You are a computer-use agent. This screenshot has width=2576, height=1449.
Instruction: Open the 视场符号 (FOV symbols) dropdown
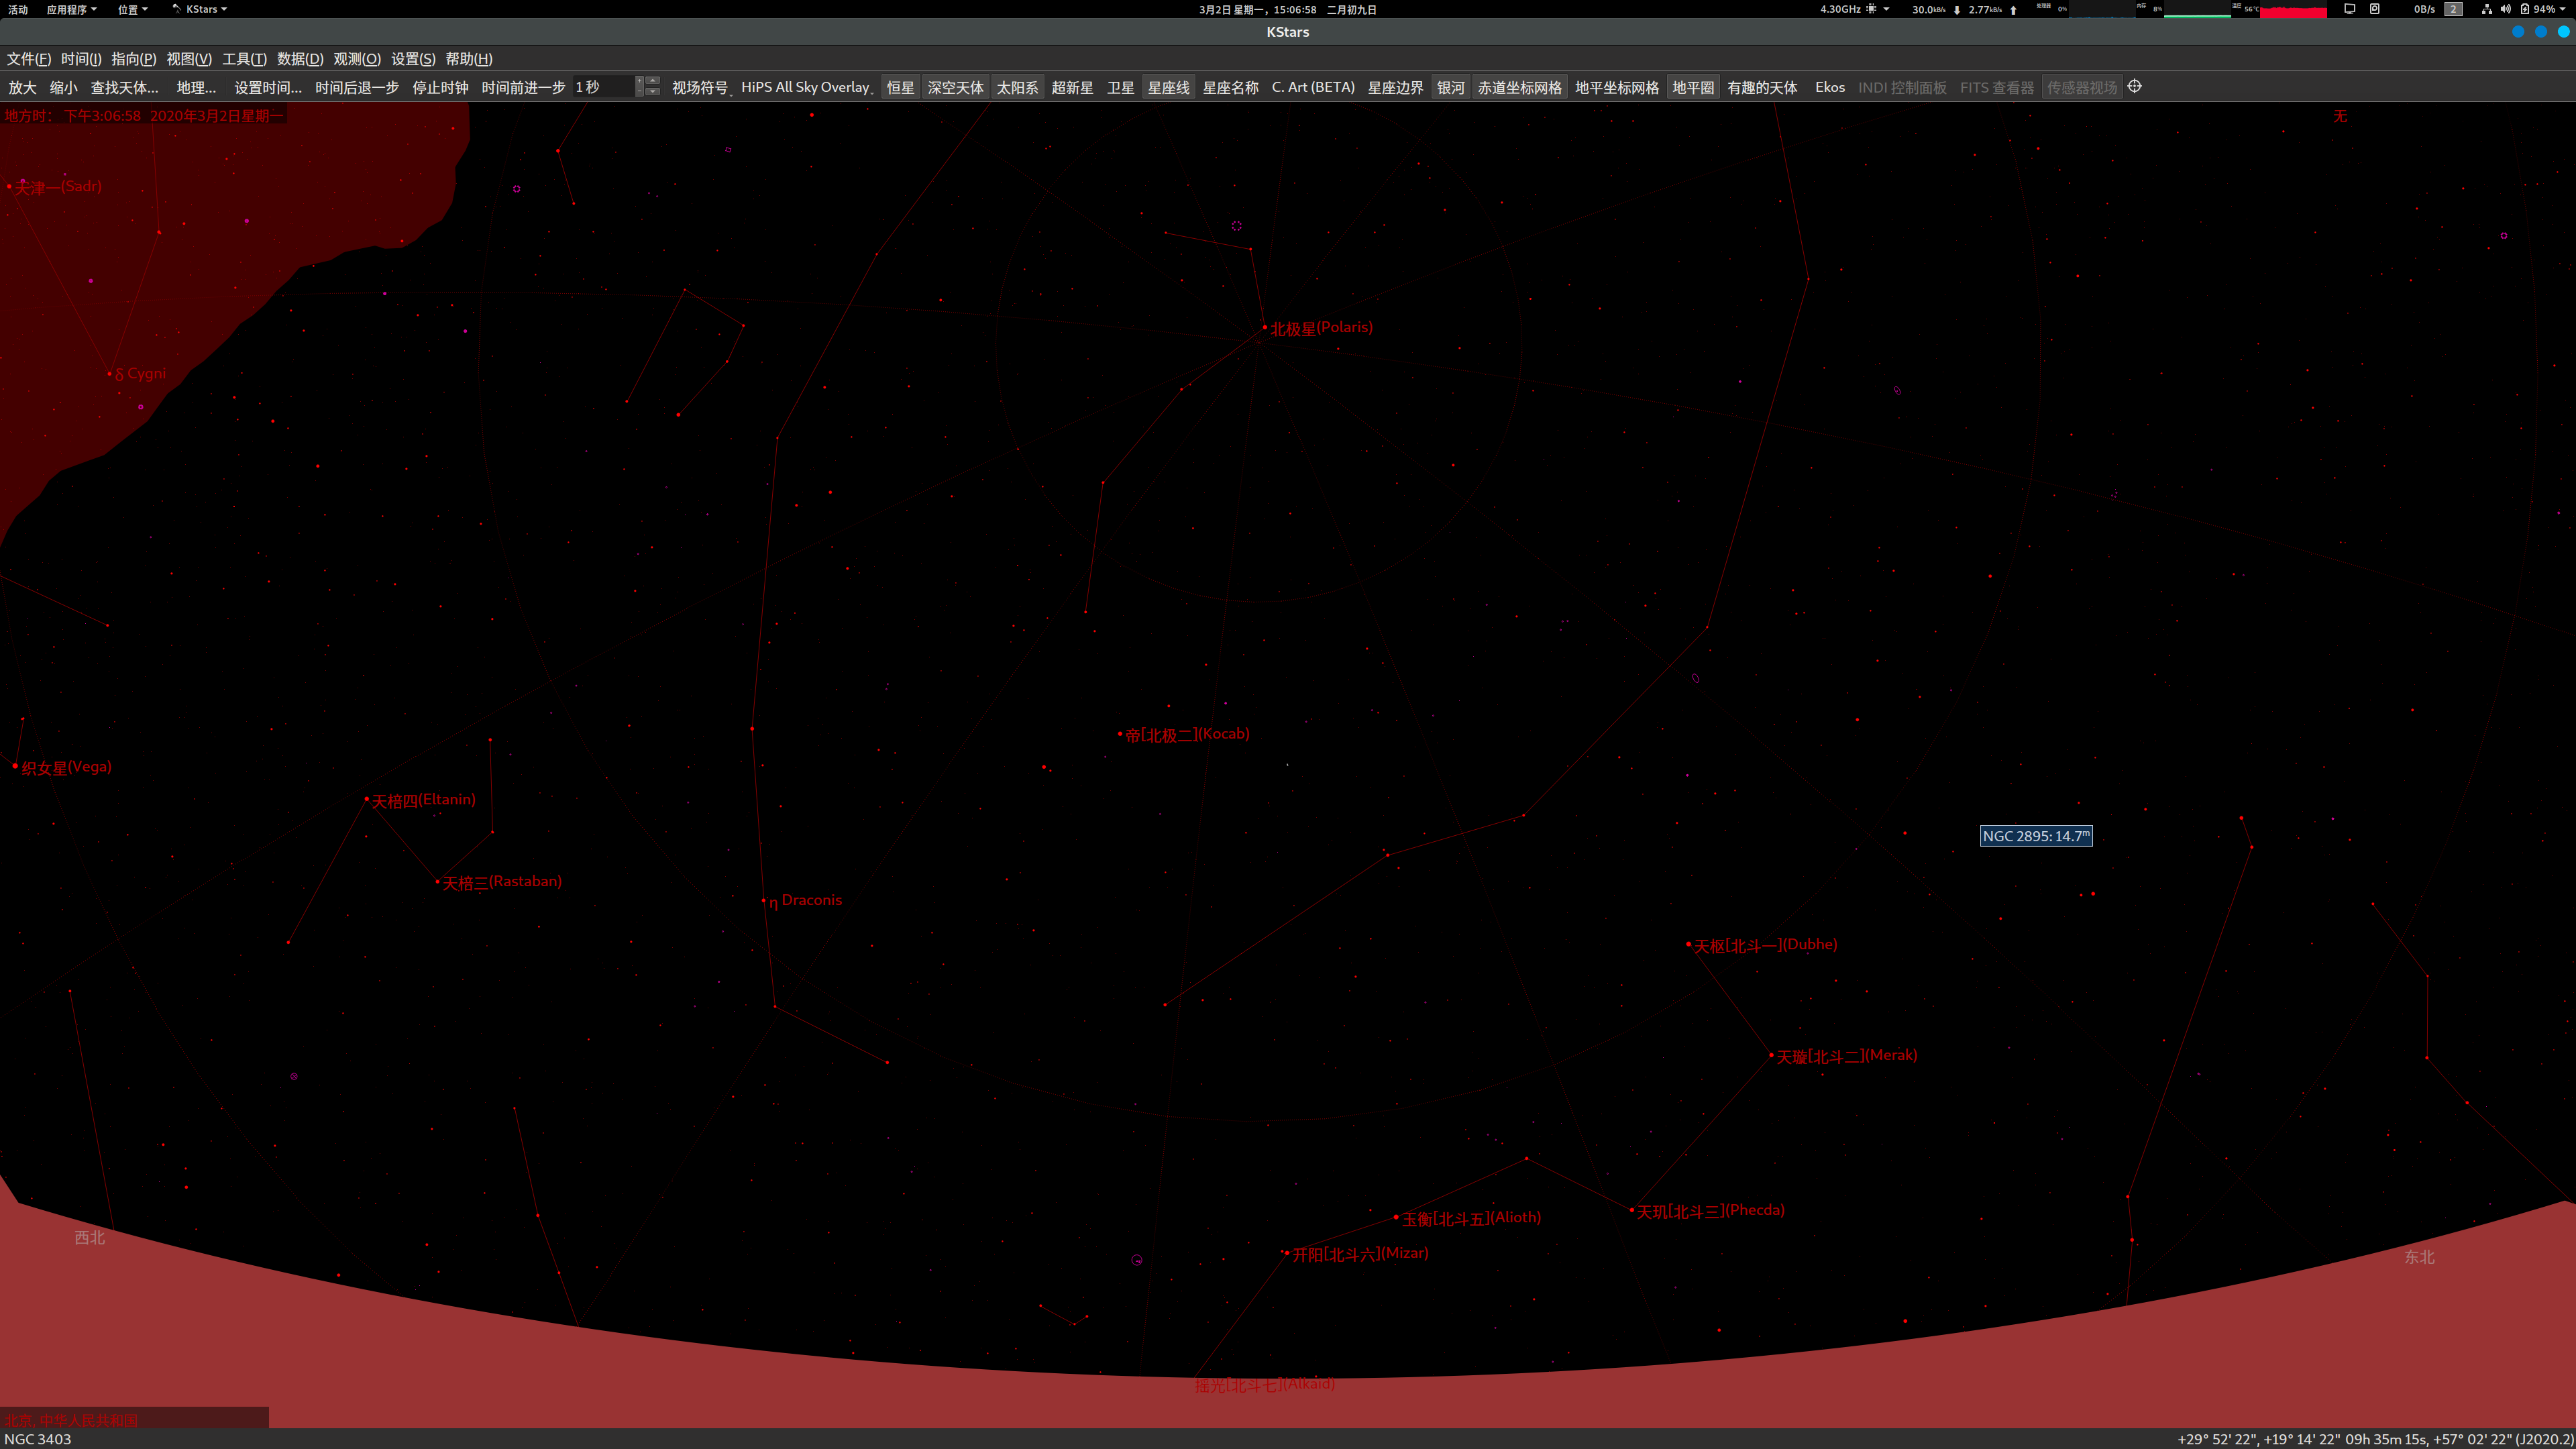coord(701,87)
